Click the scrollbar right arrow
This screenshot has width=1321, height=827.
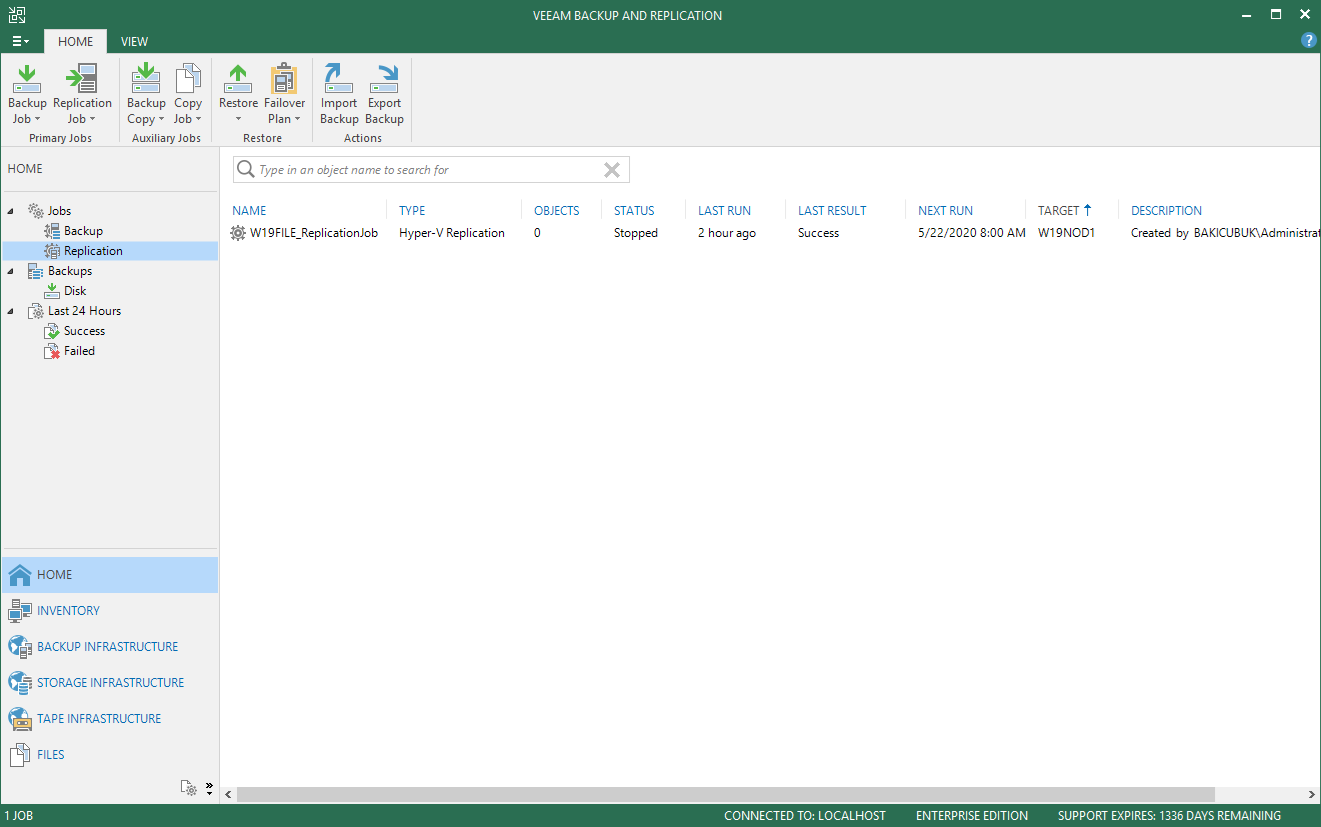(x=1312, y=795)
